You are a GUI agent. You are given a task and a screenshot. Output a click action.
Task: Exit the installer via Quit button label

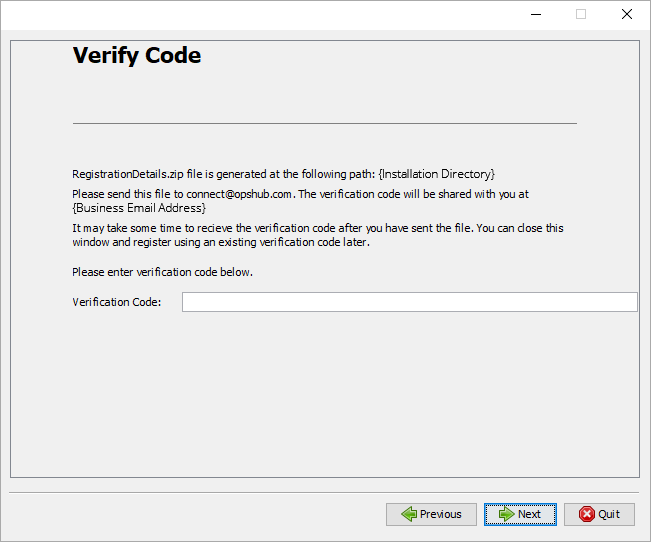tap(609, 514)
